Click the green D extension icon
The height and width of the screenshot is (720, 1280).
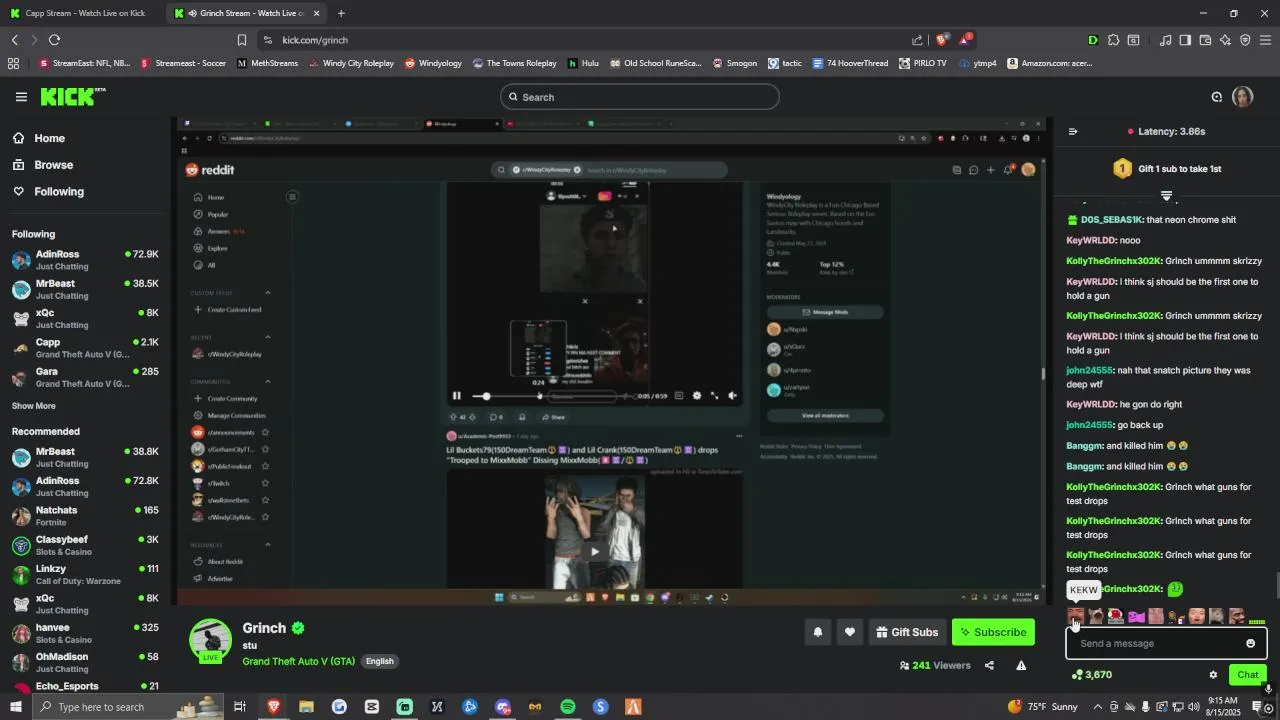1092,40
